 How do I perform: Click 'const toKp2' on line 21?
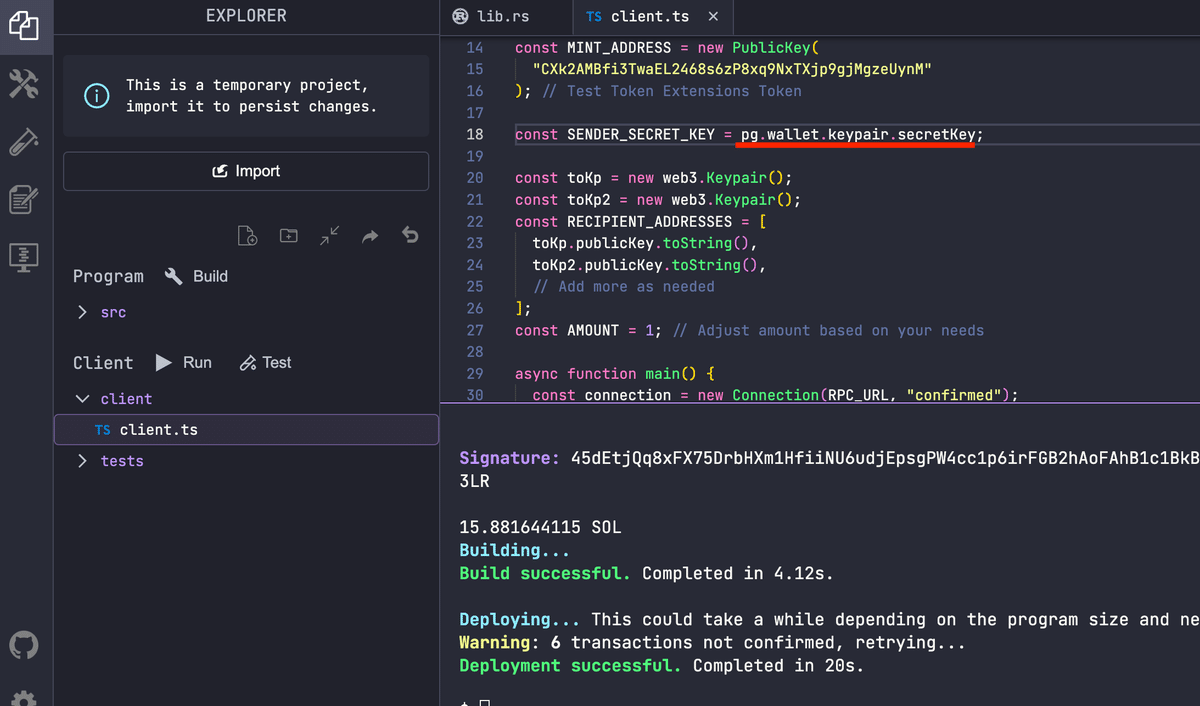[563, 199]
